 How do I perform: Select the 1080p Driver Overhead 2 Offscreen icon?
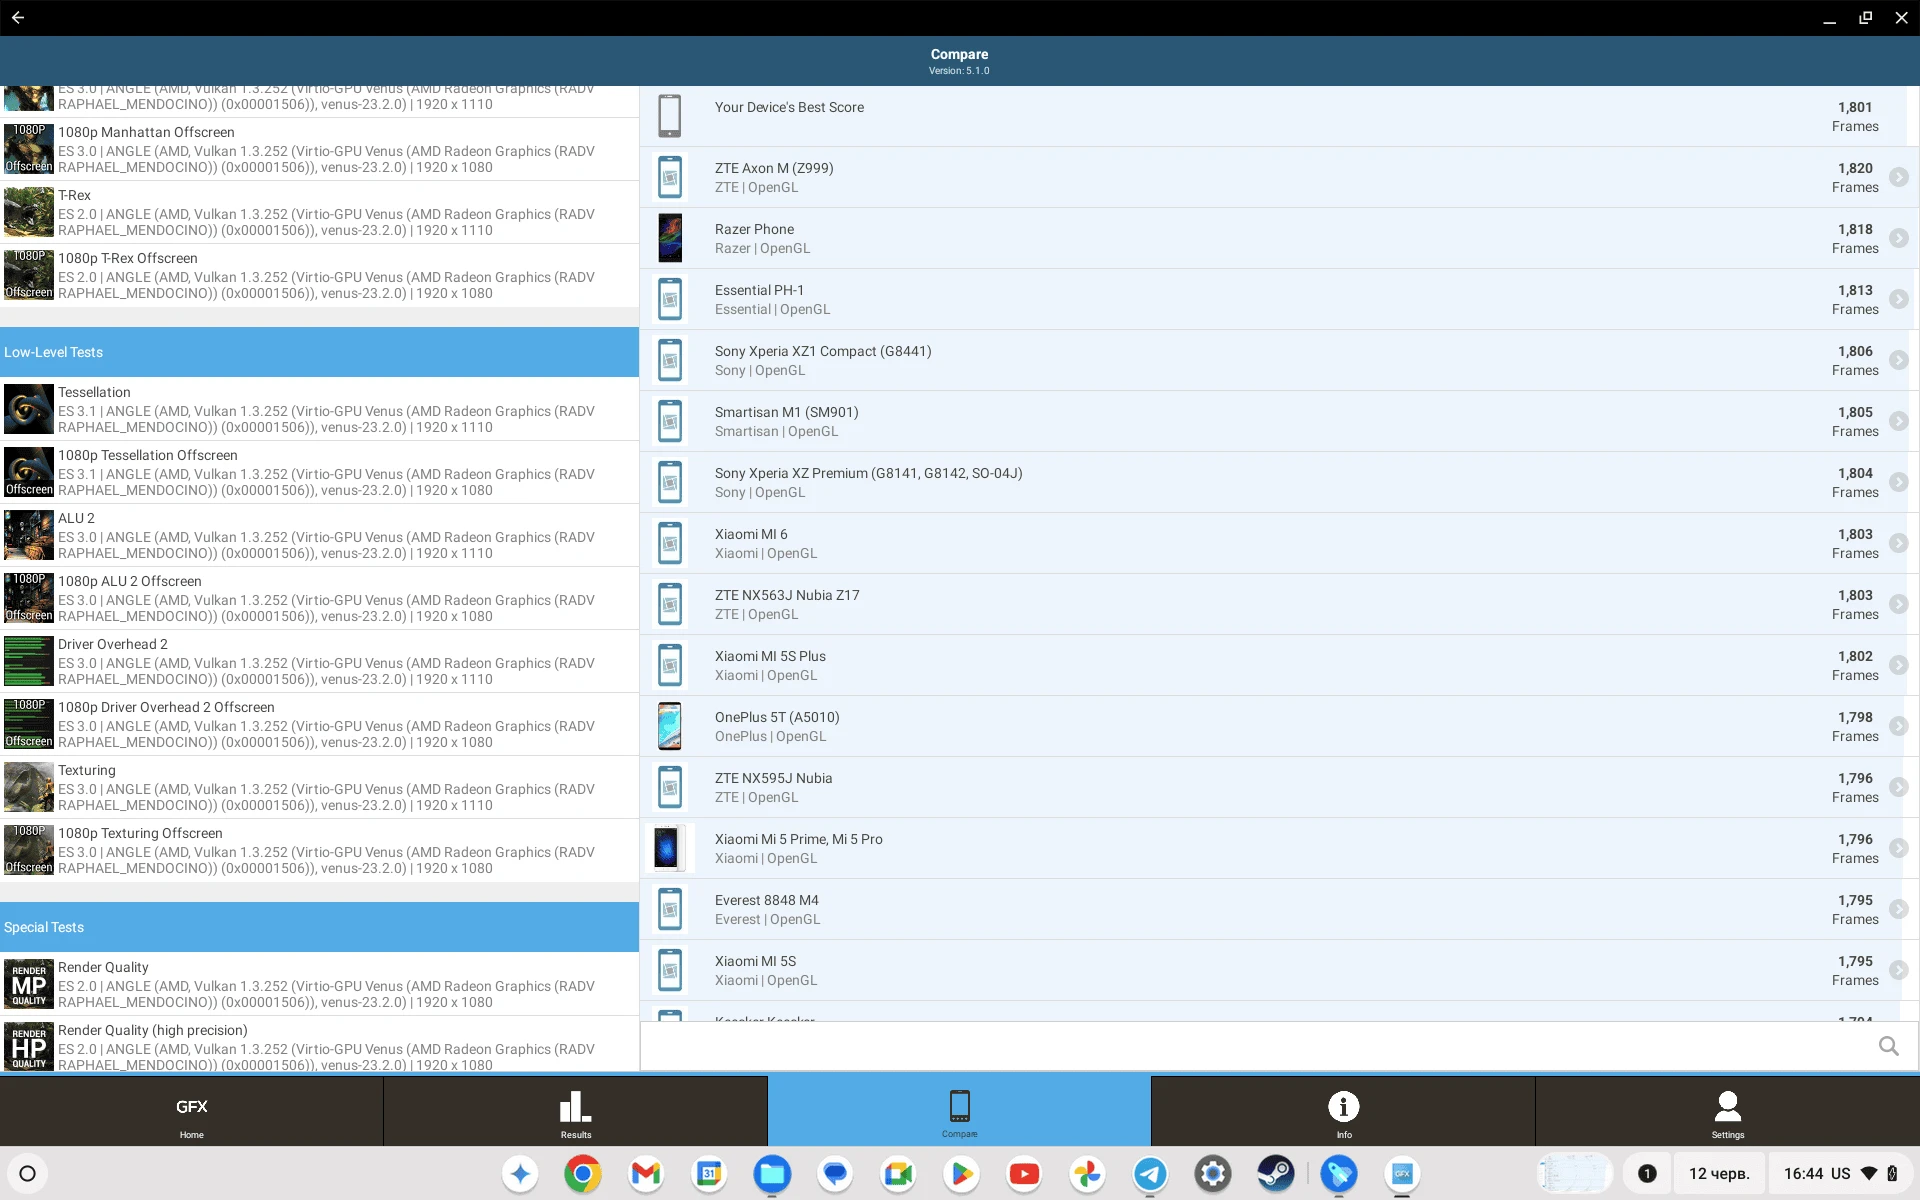[29, 724]
